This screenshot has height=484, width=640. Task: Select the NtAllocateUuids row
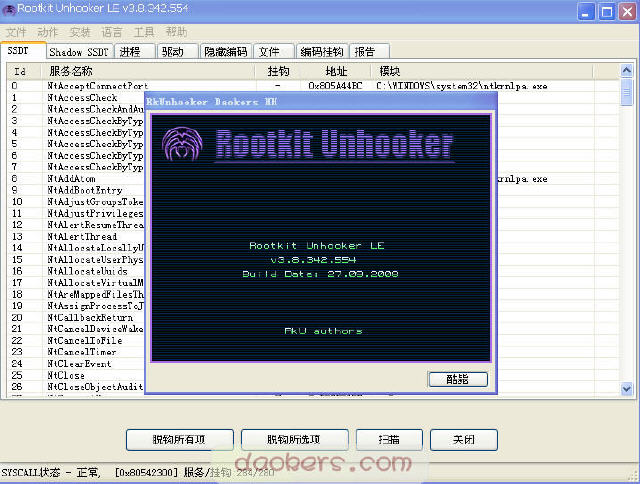click(x=76, y=271)
